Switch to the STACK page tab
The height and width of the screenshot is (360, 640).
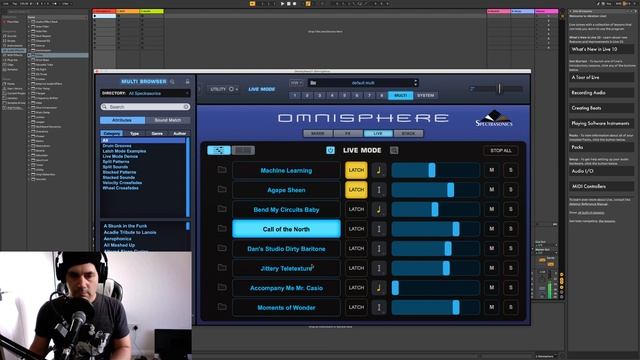[x=408, y=133]
